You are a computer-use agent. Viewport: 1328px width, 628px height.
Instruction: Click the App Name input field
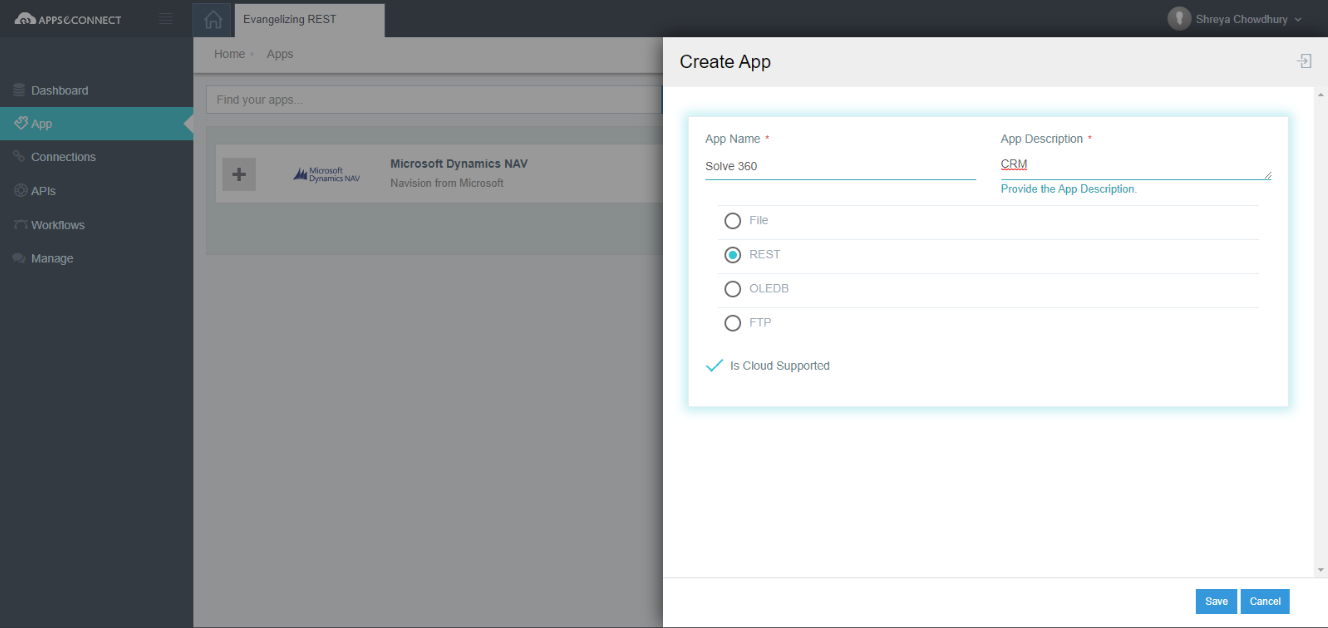(x=840, y=166)
